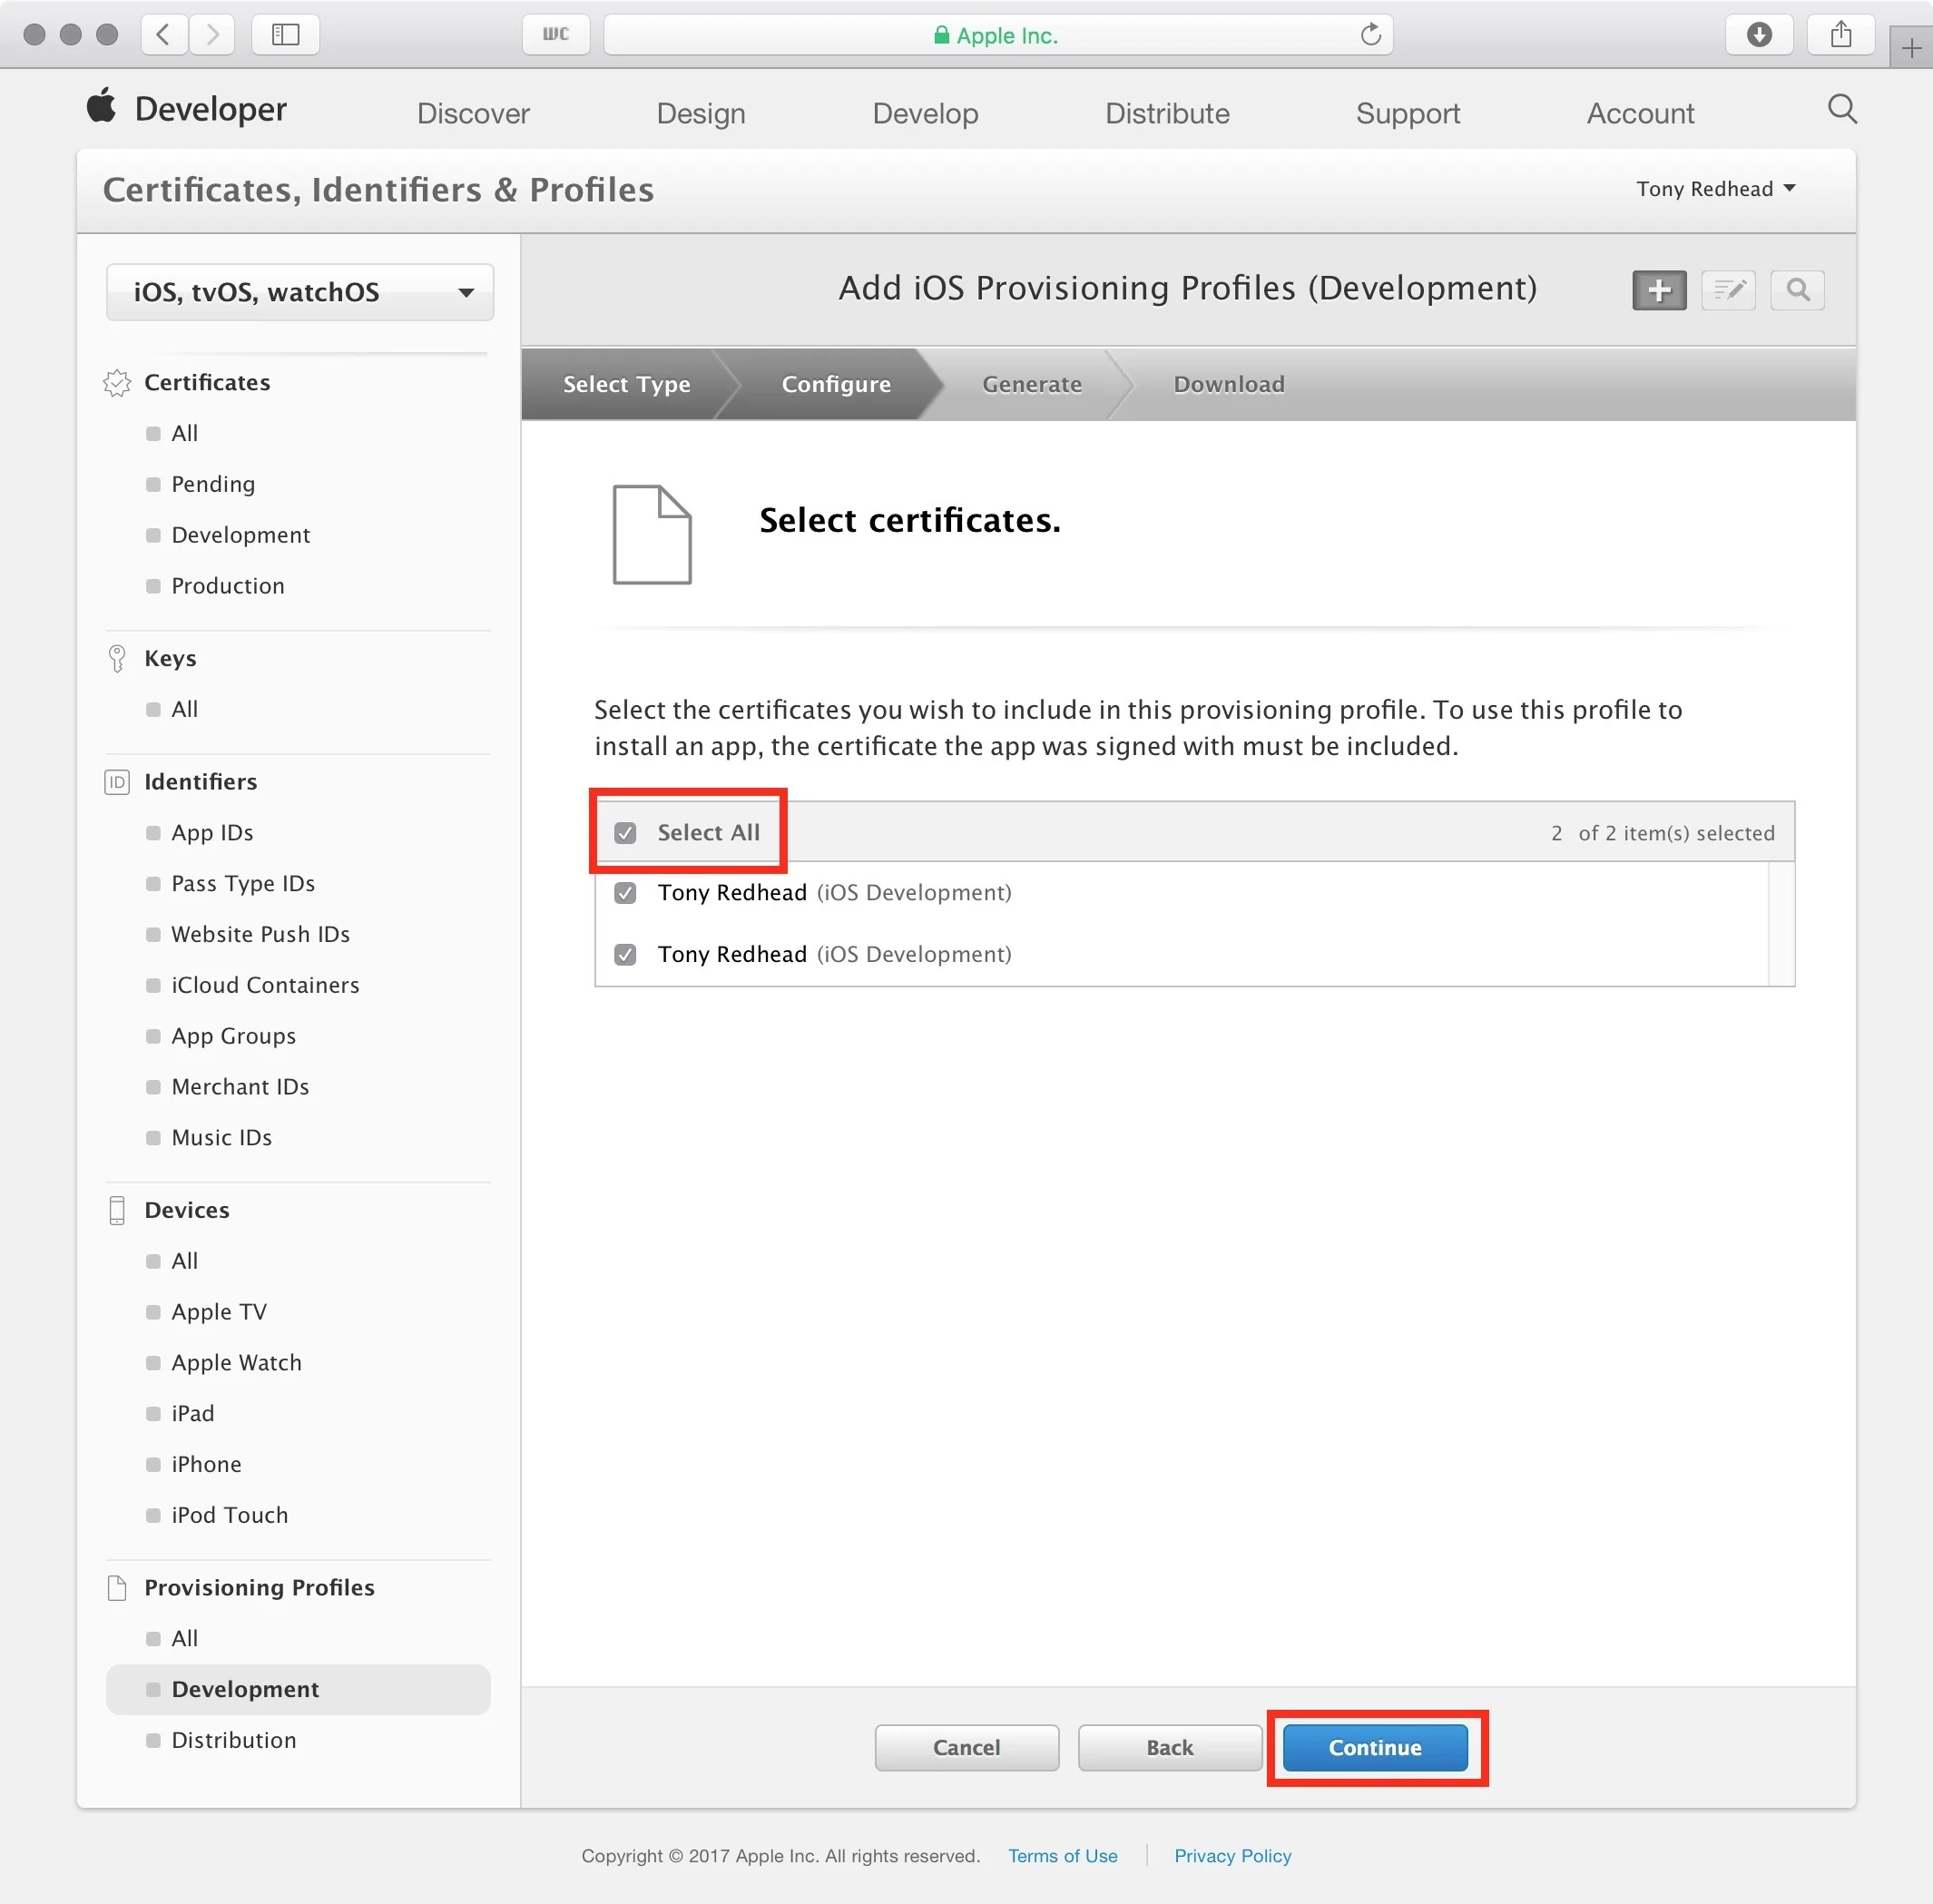Open Pending certificates

click(x=213, y=484)
